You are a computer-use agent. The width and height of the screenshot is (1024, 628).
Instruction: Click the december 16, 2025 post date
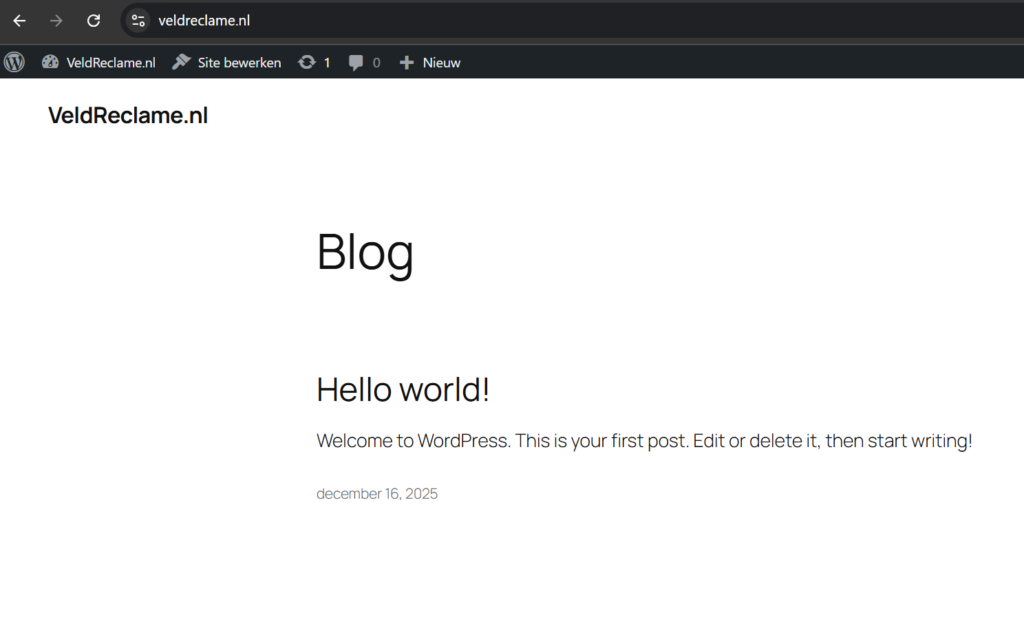(377, 493)
